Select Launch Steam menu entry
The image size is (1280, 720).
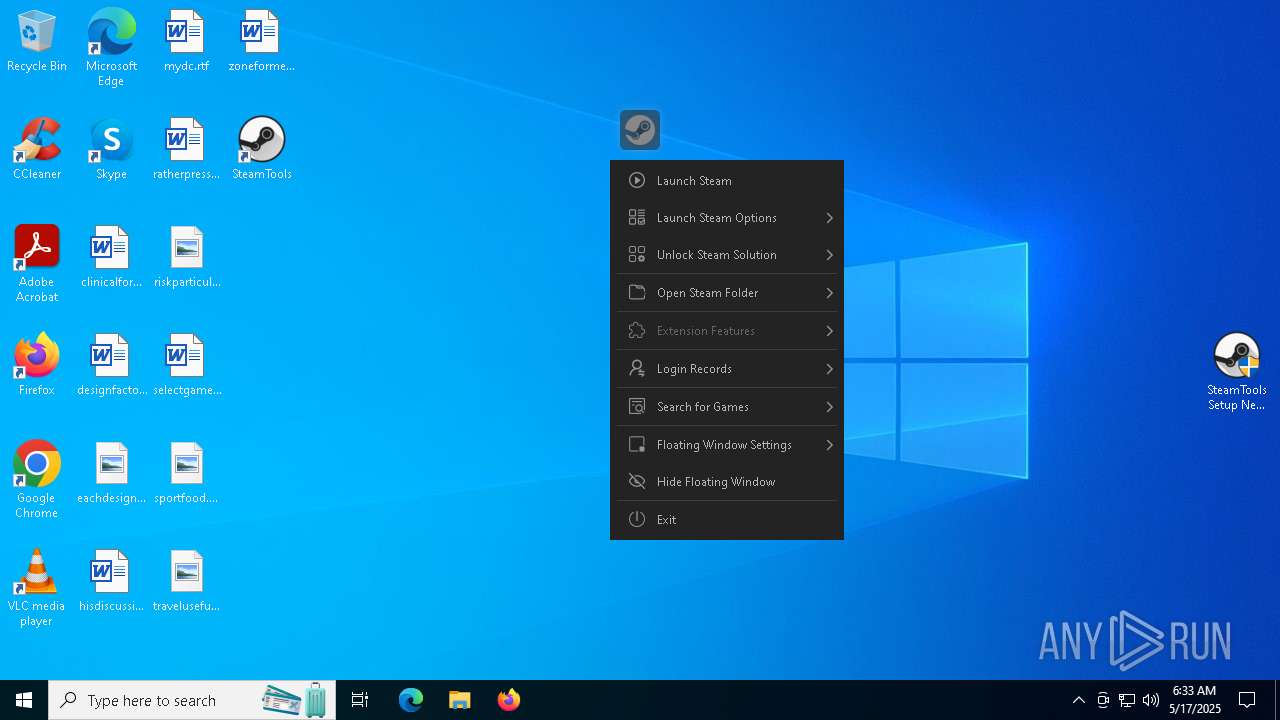(727, 181)
